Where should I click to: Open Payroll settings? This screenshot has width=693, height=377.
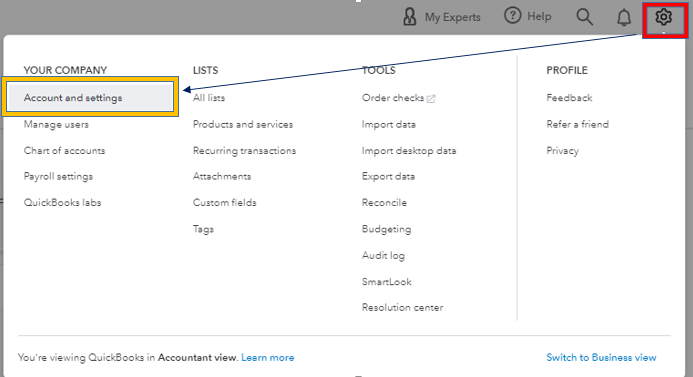click(x=58, y=176)
